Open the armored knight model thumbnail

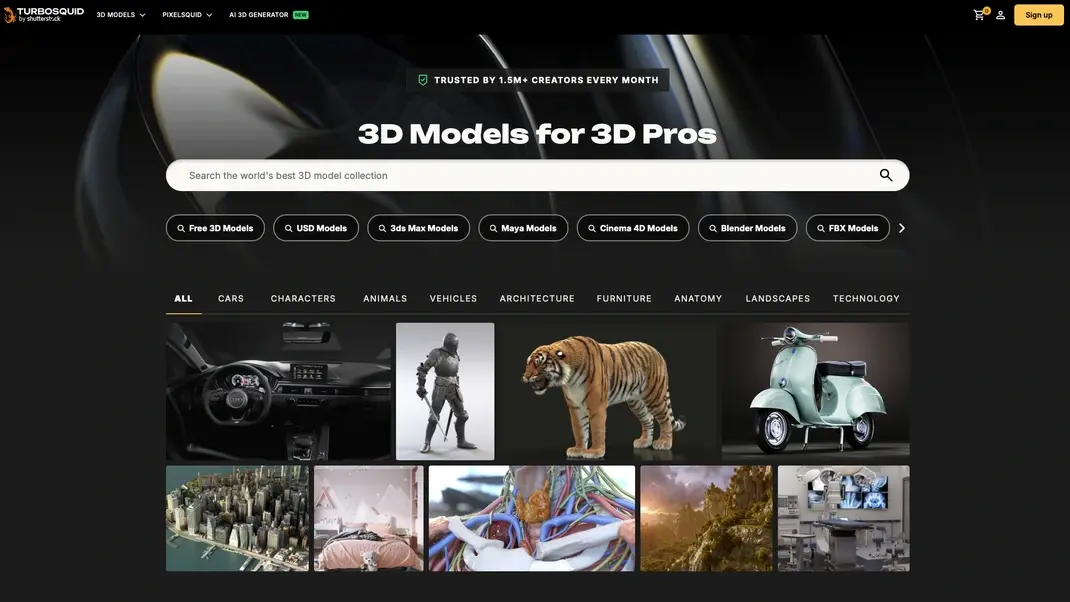click(x=445, y=391)
